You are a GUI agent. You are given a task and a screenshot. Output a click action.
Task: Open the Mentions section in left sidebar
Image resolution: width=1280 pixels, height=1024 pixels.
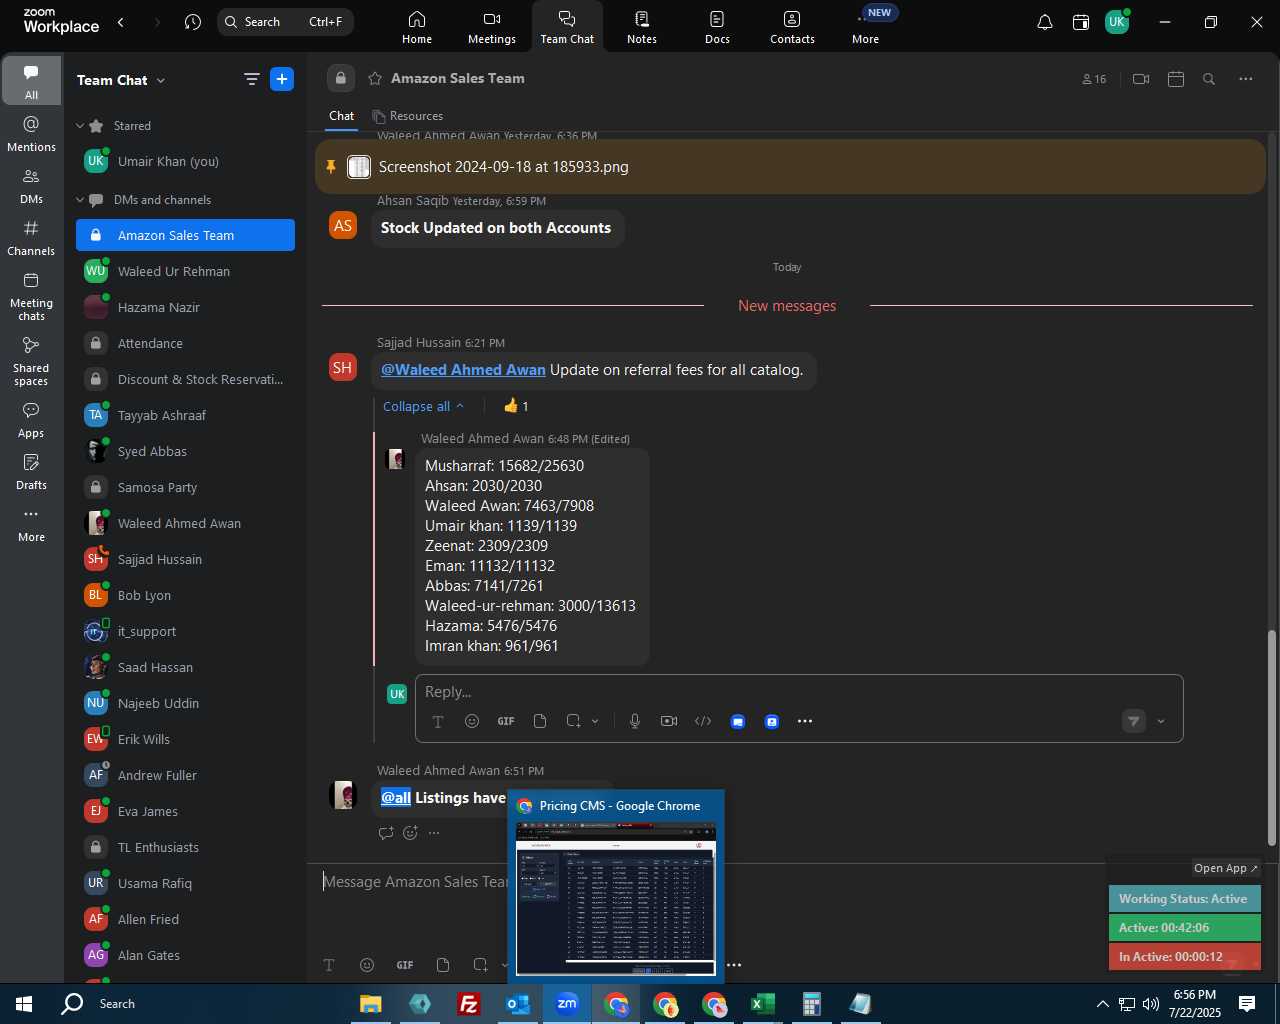[31, 134]
